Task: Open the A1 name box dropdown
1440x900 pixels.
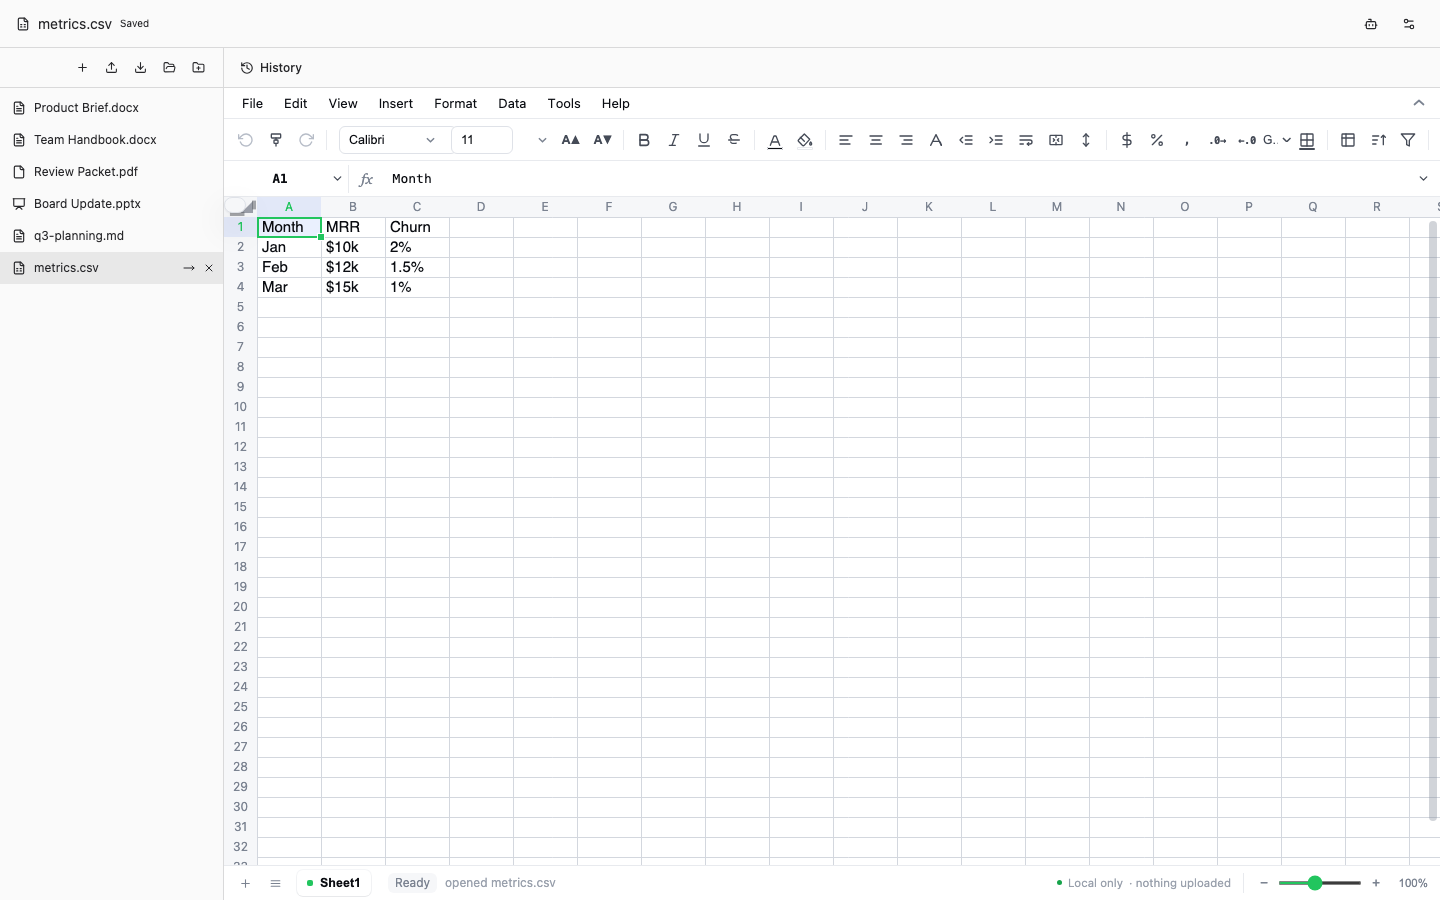Action: (x=337, y=179)
